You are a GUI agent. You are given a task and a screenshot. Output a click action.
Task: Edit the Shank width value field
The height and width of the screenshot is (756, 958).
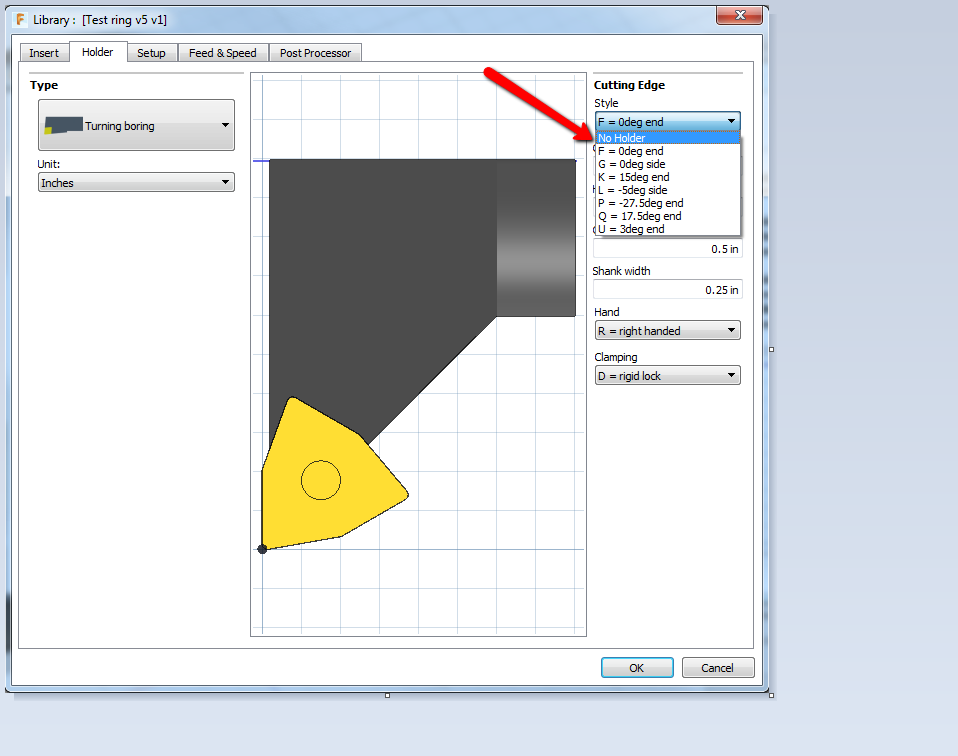(666, 289)
